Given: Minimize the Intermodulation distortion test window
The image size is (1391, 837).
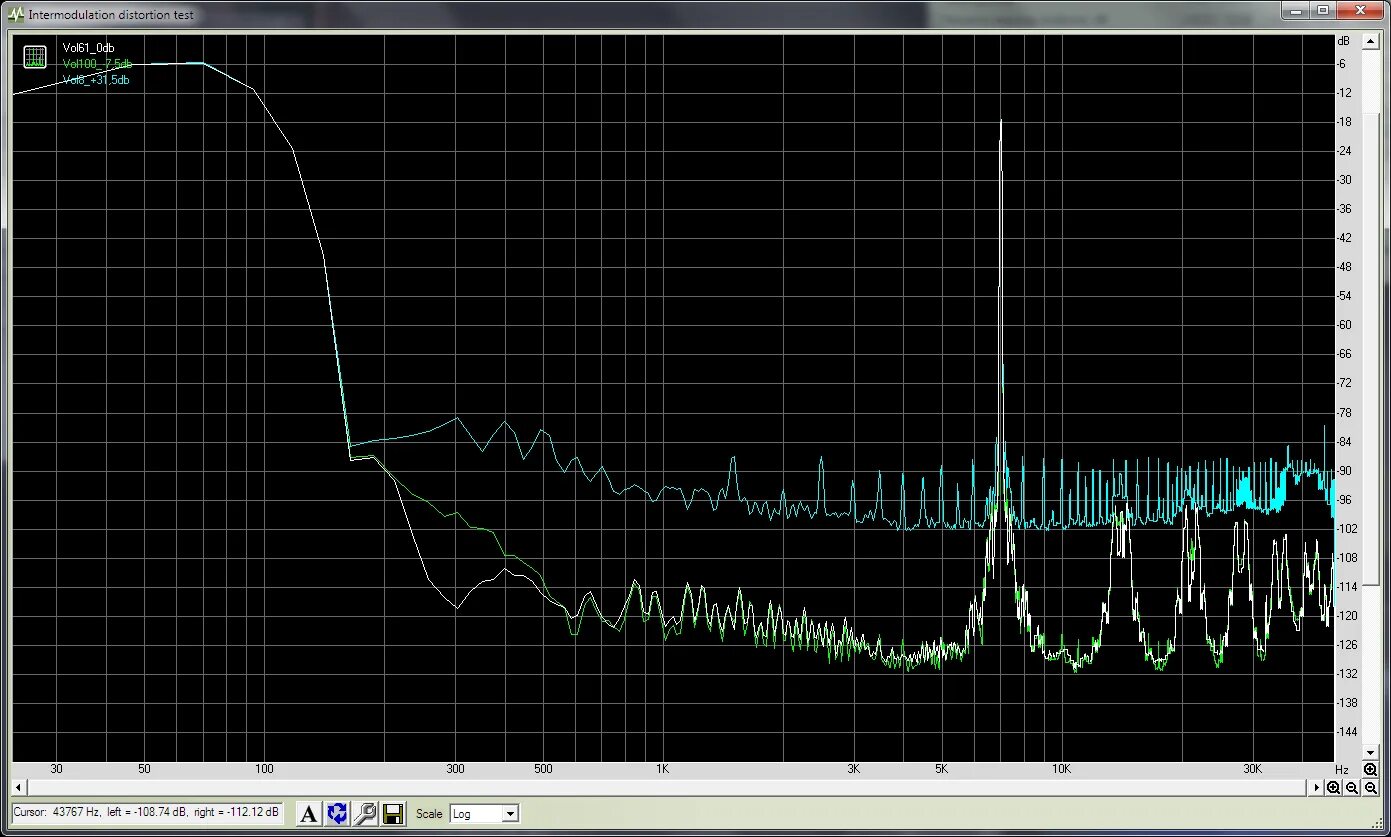Looking at the screenshot, I should coord(1296,10).
